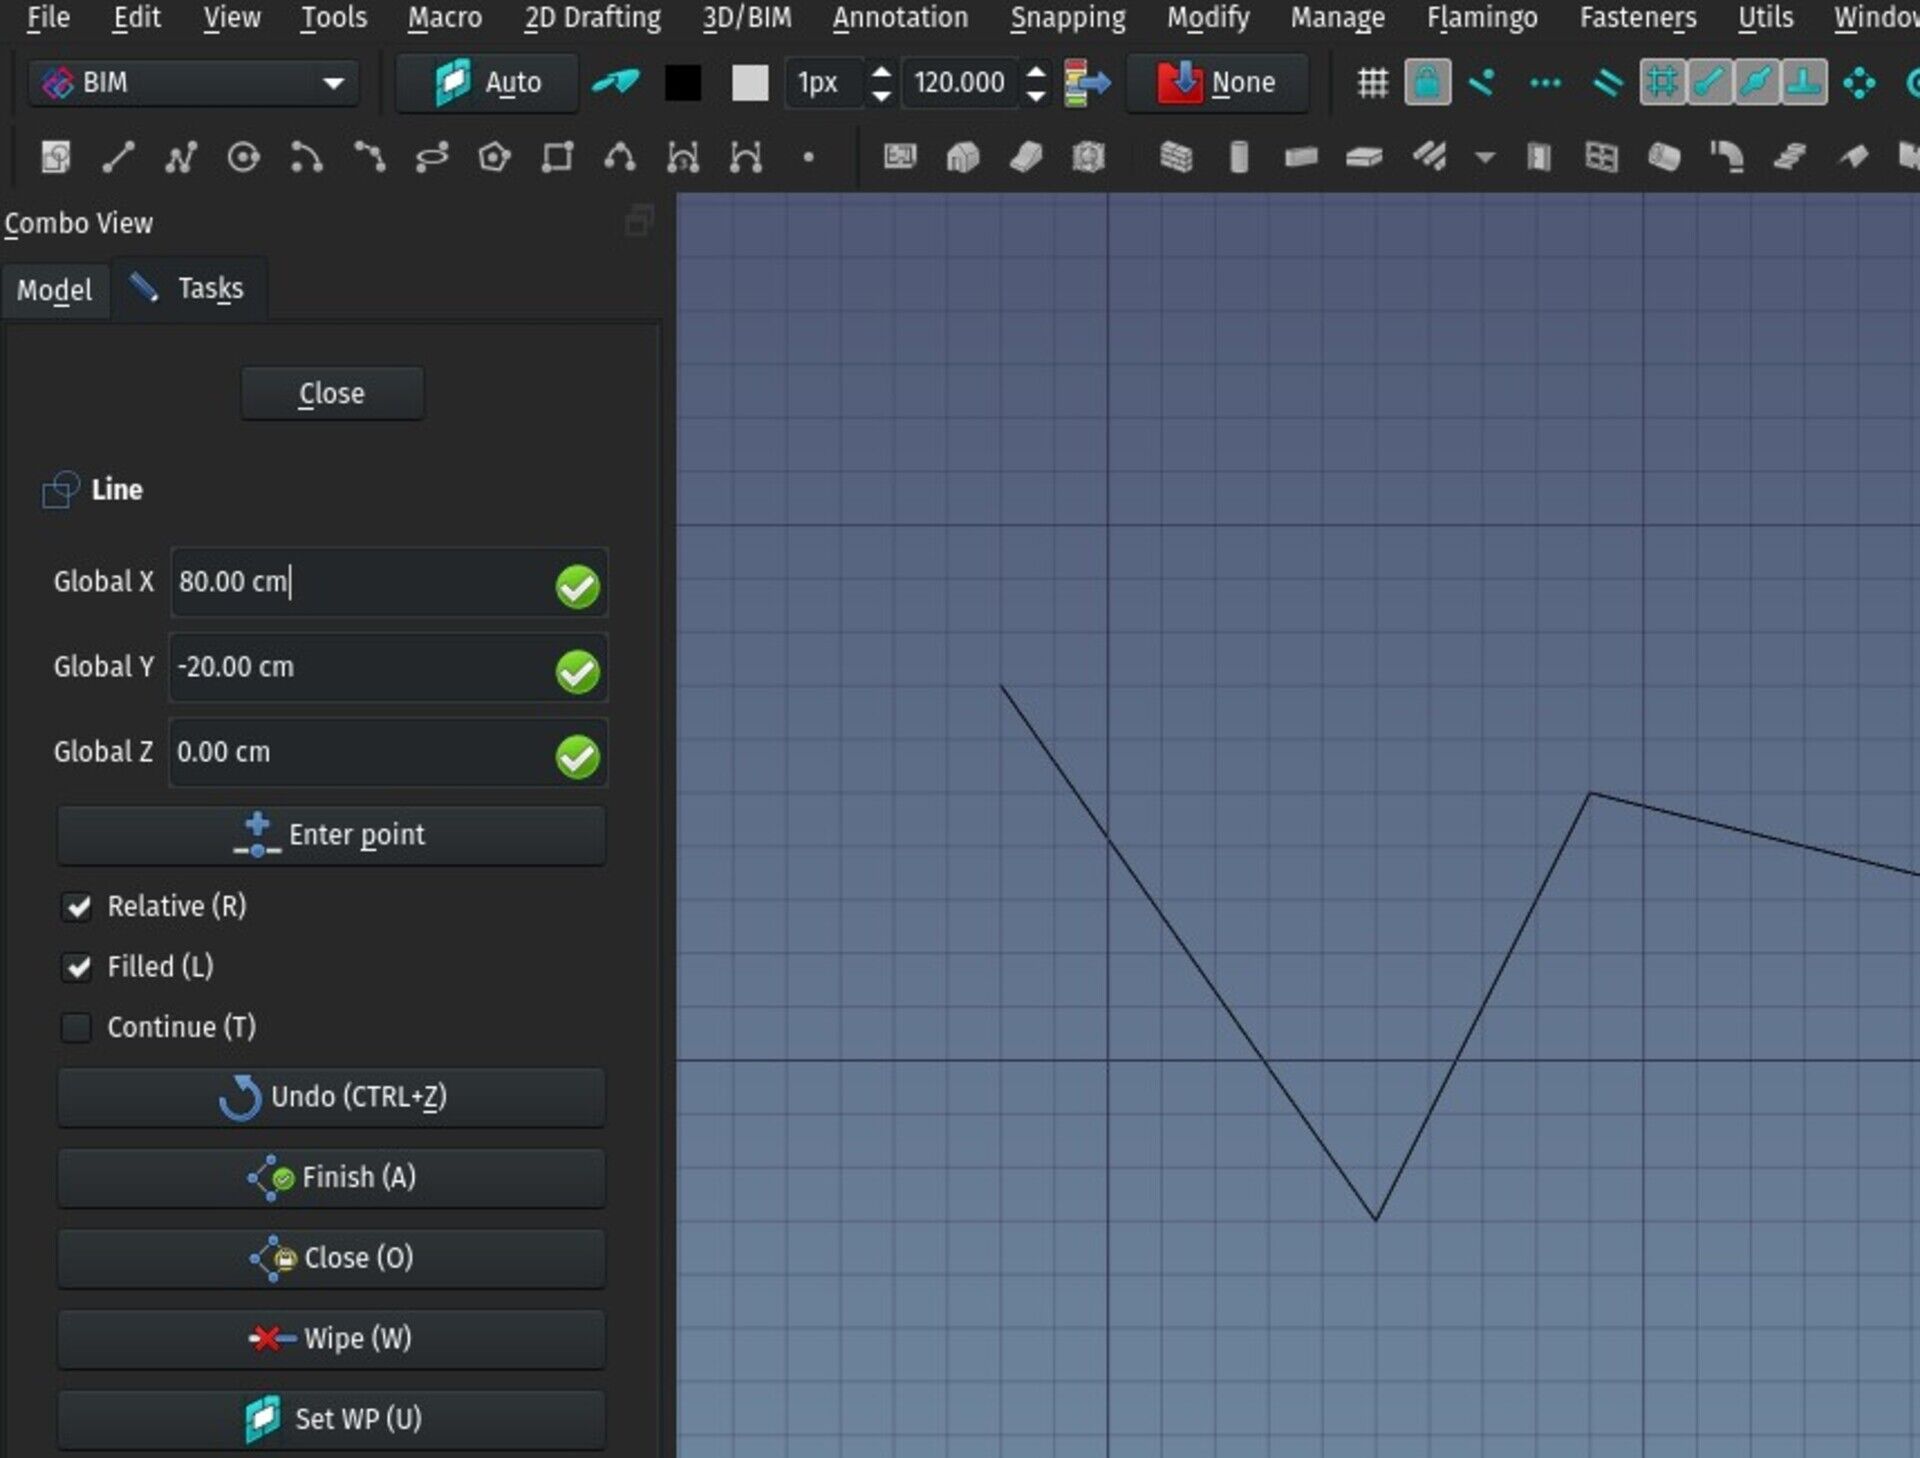This screenshot has height=1458, width=1920.
Task: Toggle construction mode teal arrow icon
Action: (x=616, y=83)
